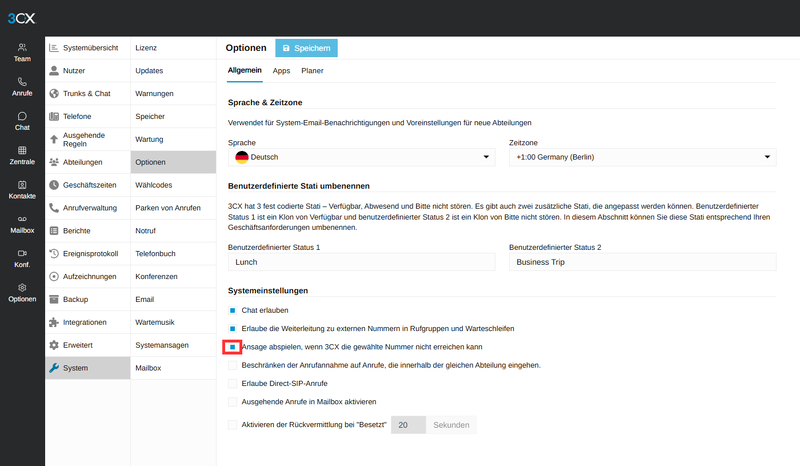Open the Wählcodes submenu item
This screenshot has height=466, width=800.
pyautogui.click(x=173, y=185)
